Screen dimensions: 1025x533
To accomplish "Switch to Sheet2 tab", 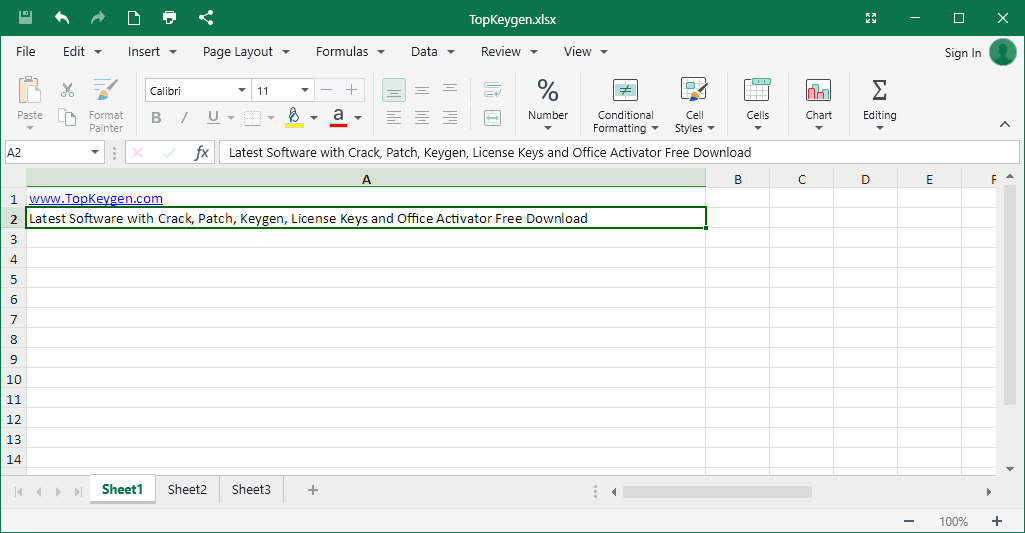I will click(x=187, y=489).
